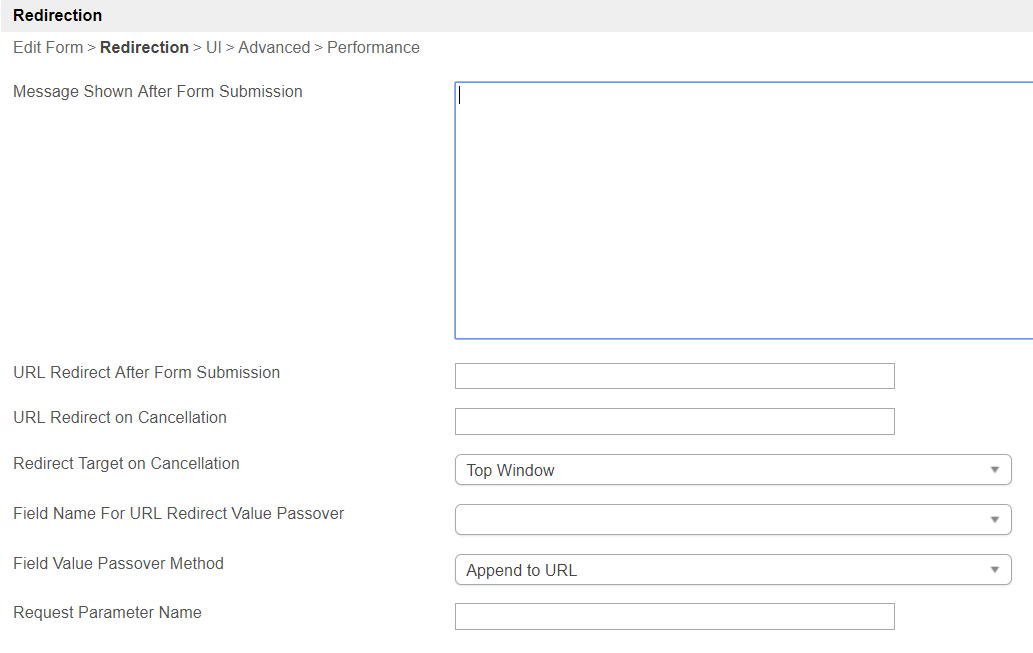Click the URL Redirect on Cancellation input

pyautogui.click(x=674, y=422)
